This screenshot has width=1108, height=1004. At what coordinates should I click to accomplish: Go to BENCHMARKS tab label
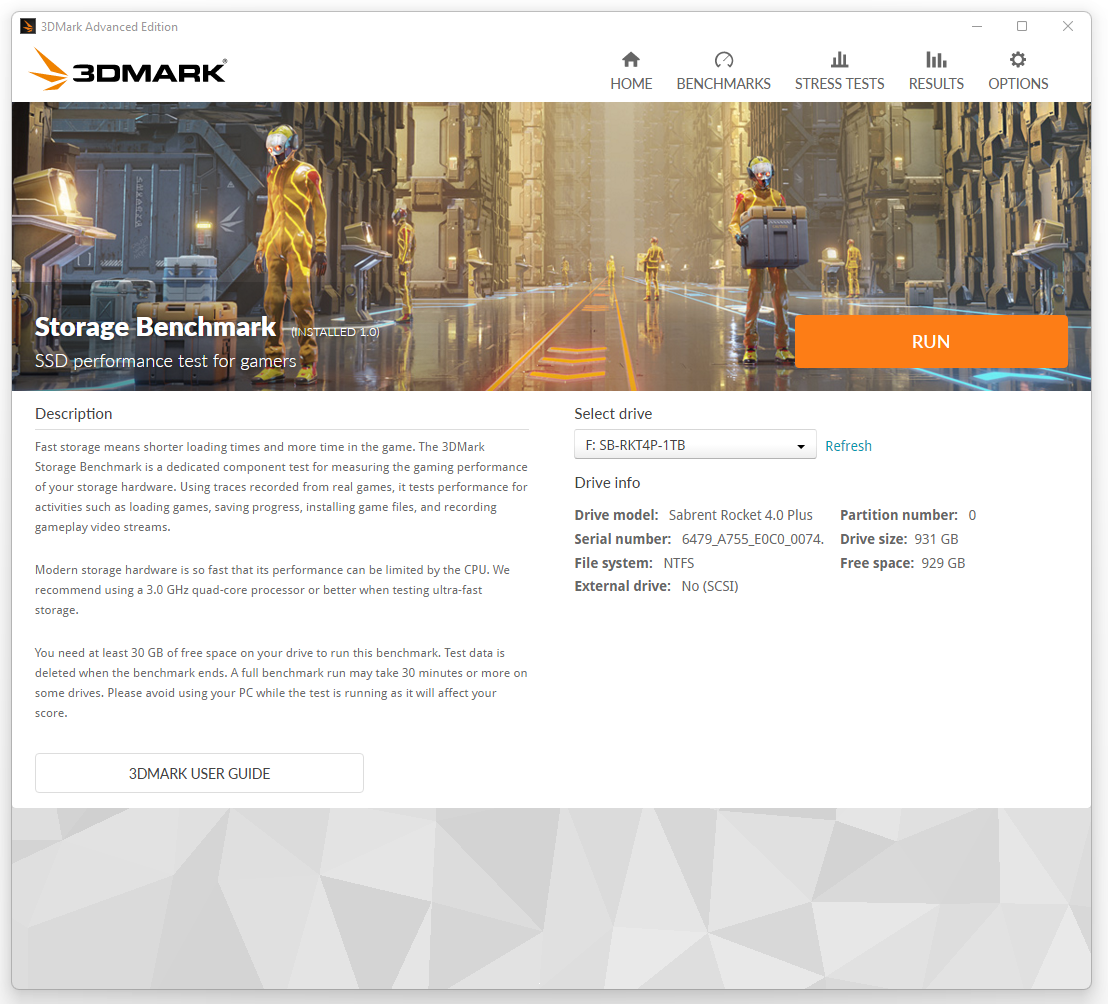click(x=724, y=84)
